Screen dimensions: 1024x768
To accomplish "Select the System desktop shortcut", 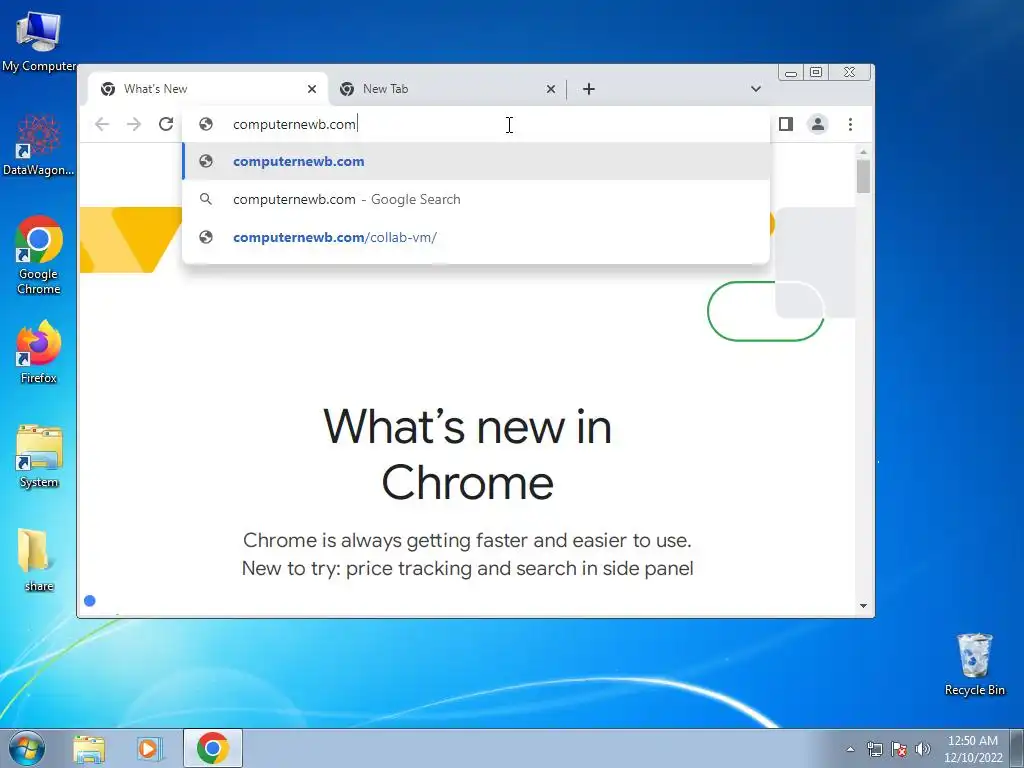I will click(x=39, y=456).
